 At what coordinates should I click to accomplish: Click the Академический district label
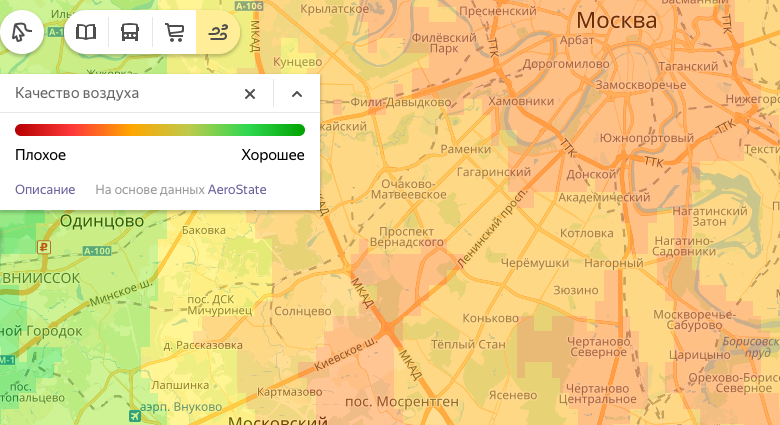tap(604, 198)
